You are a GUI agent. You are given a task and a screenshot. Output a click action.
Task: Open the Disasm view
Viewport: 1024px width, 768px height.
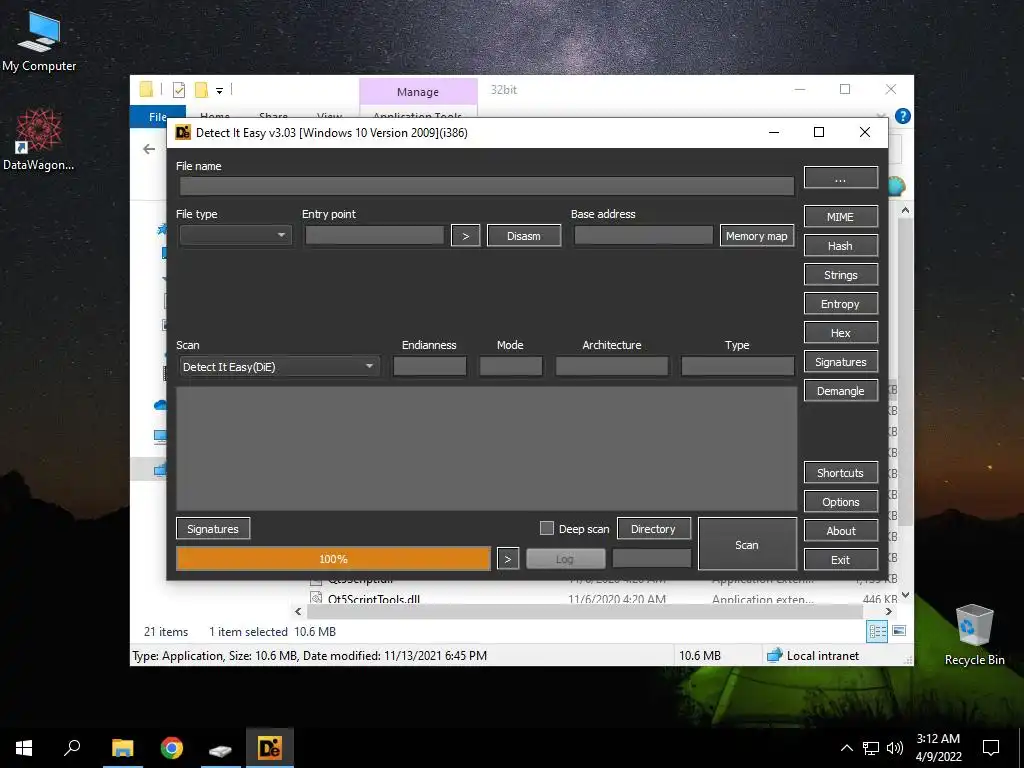point(524,236)
